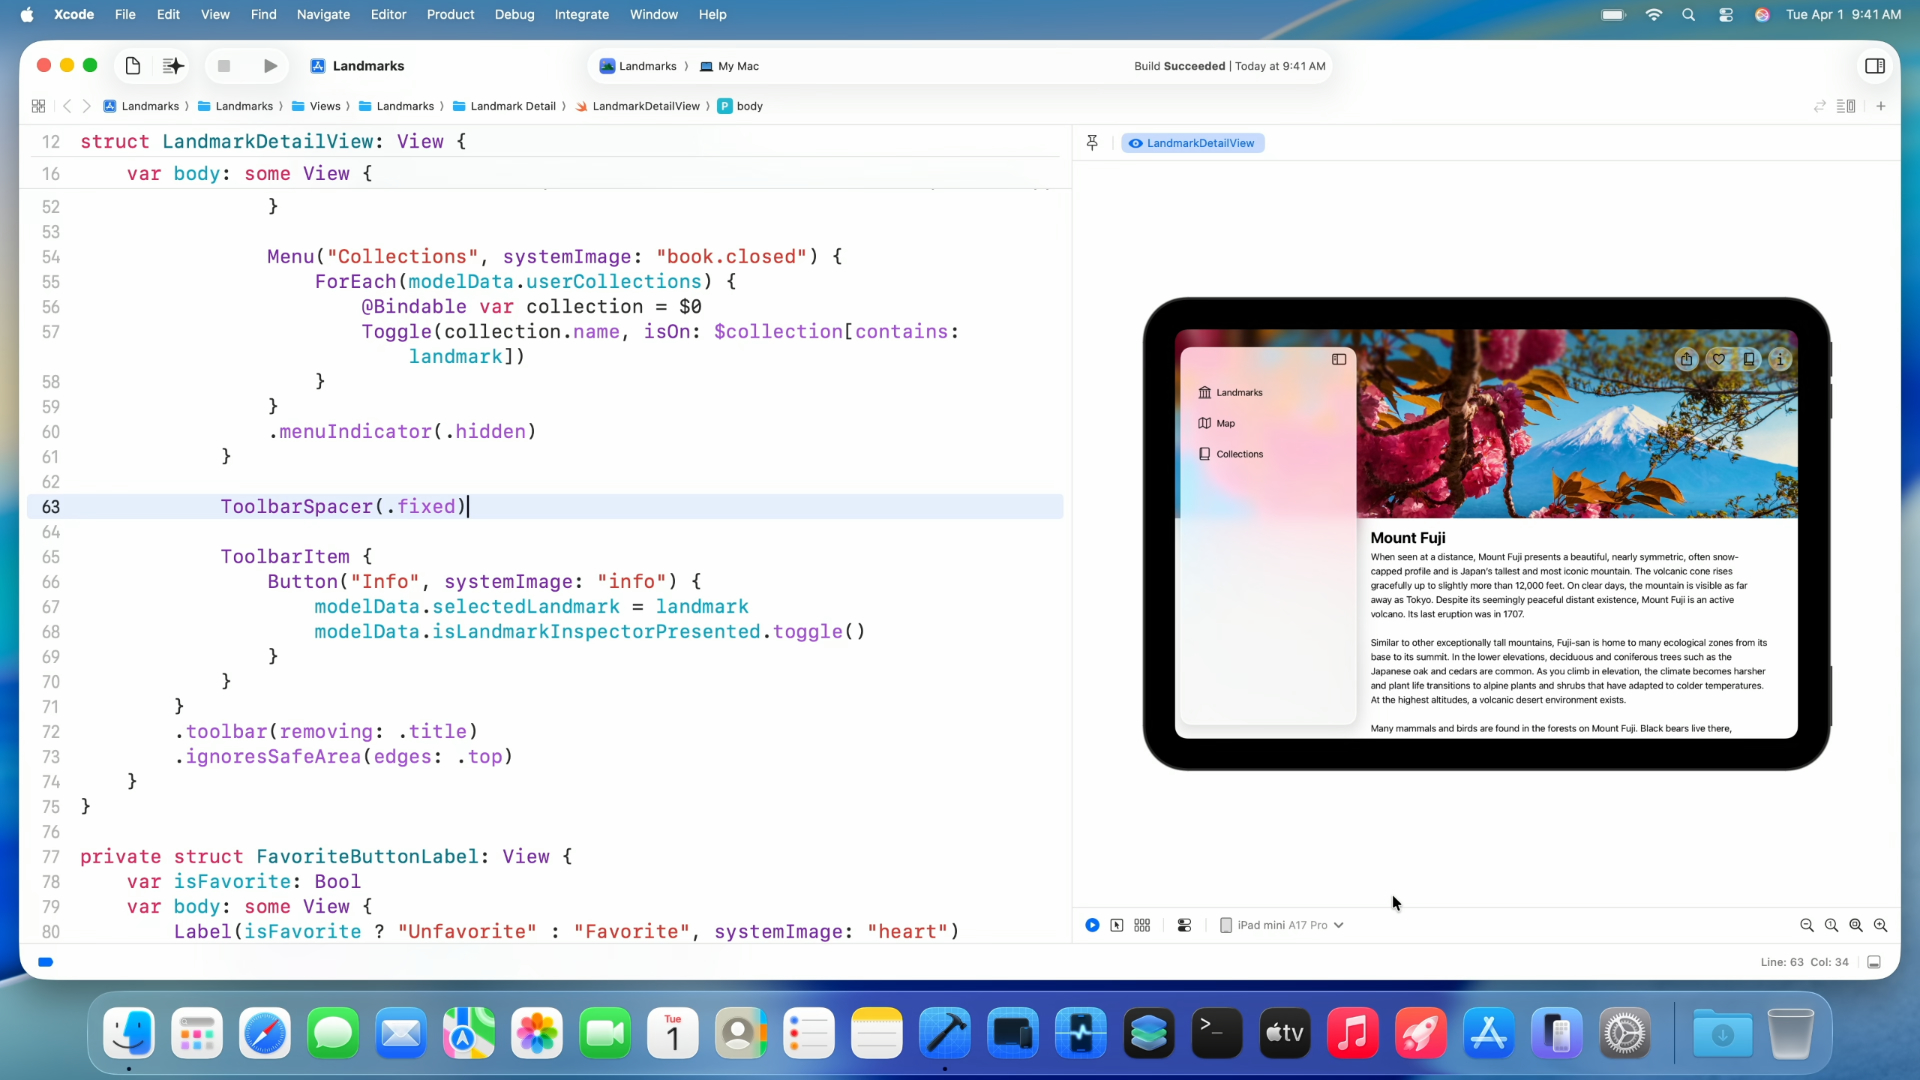This screenshot has height=1080, width=1920.
Task: Toggle the debug area at bottom right
Action: pyautogui.click(x=1874, y=962)
